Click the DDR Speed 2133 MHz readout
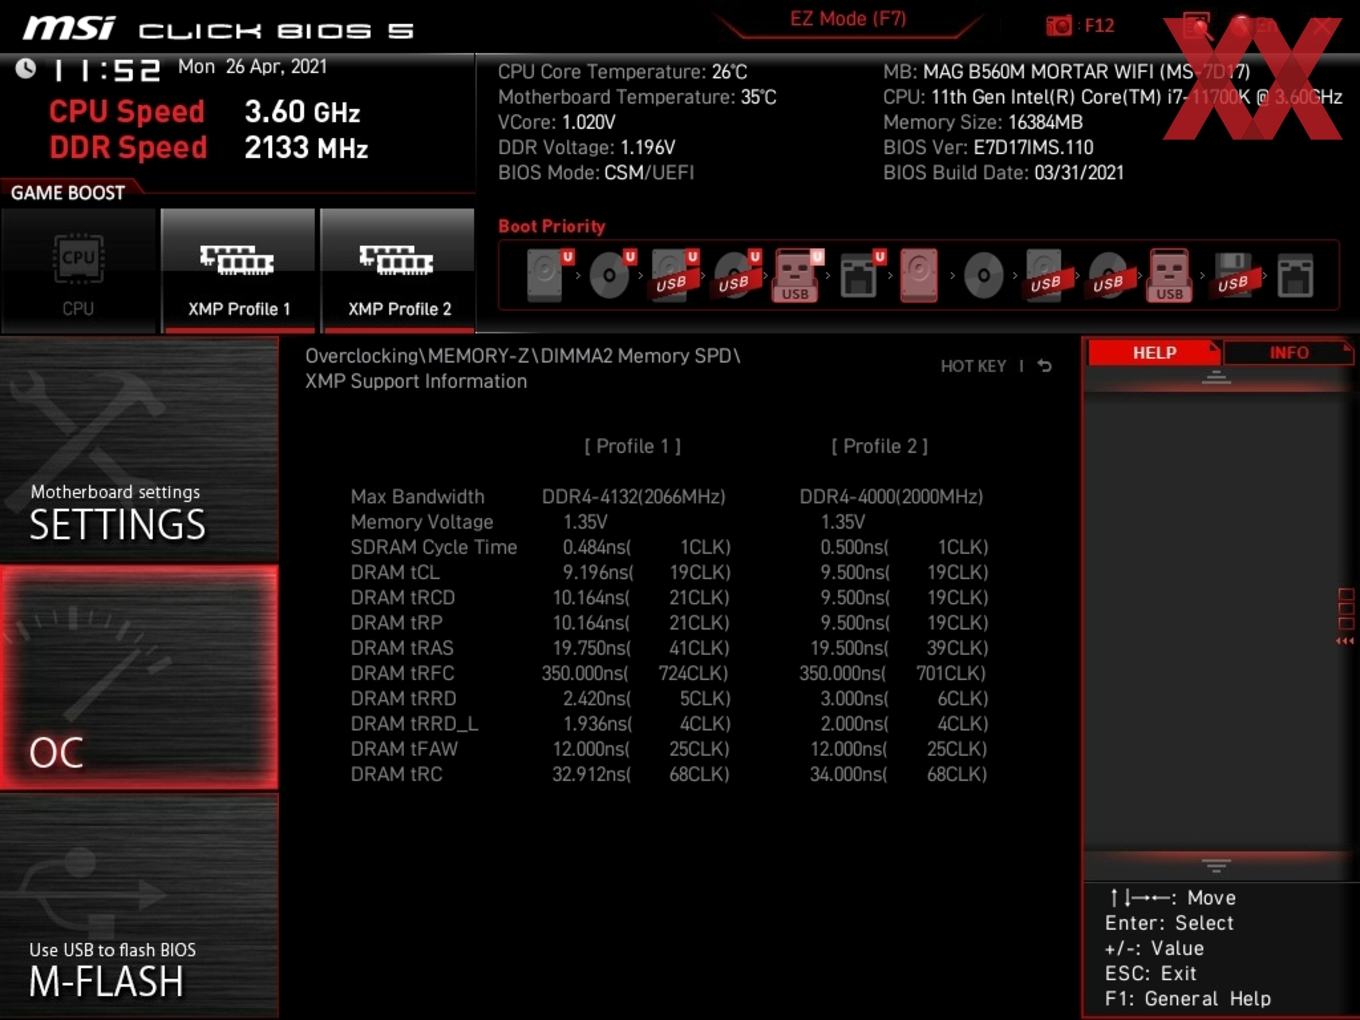Viewport: 1360px width, 1020px height. pos(209,147)
